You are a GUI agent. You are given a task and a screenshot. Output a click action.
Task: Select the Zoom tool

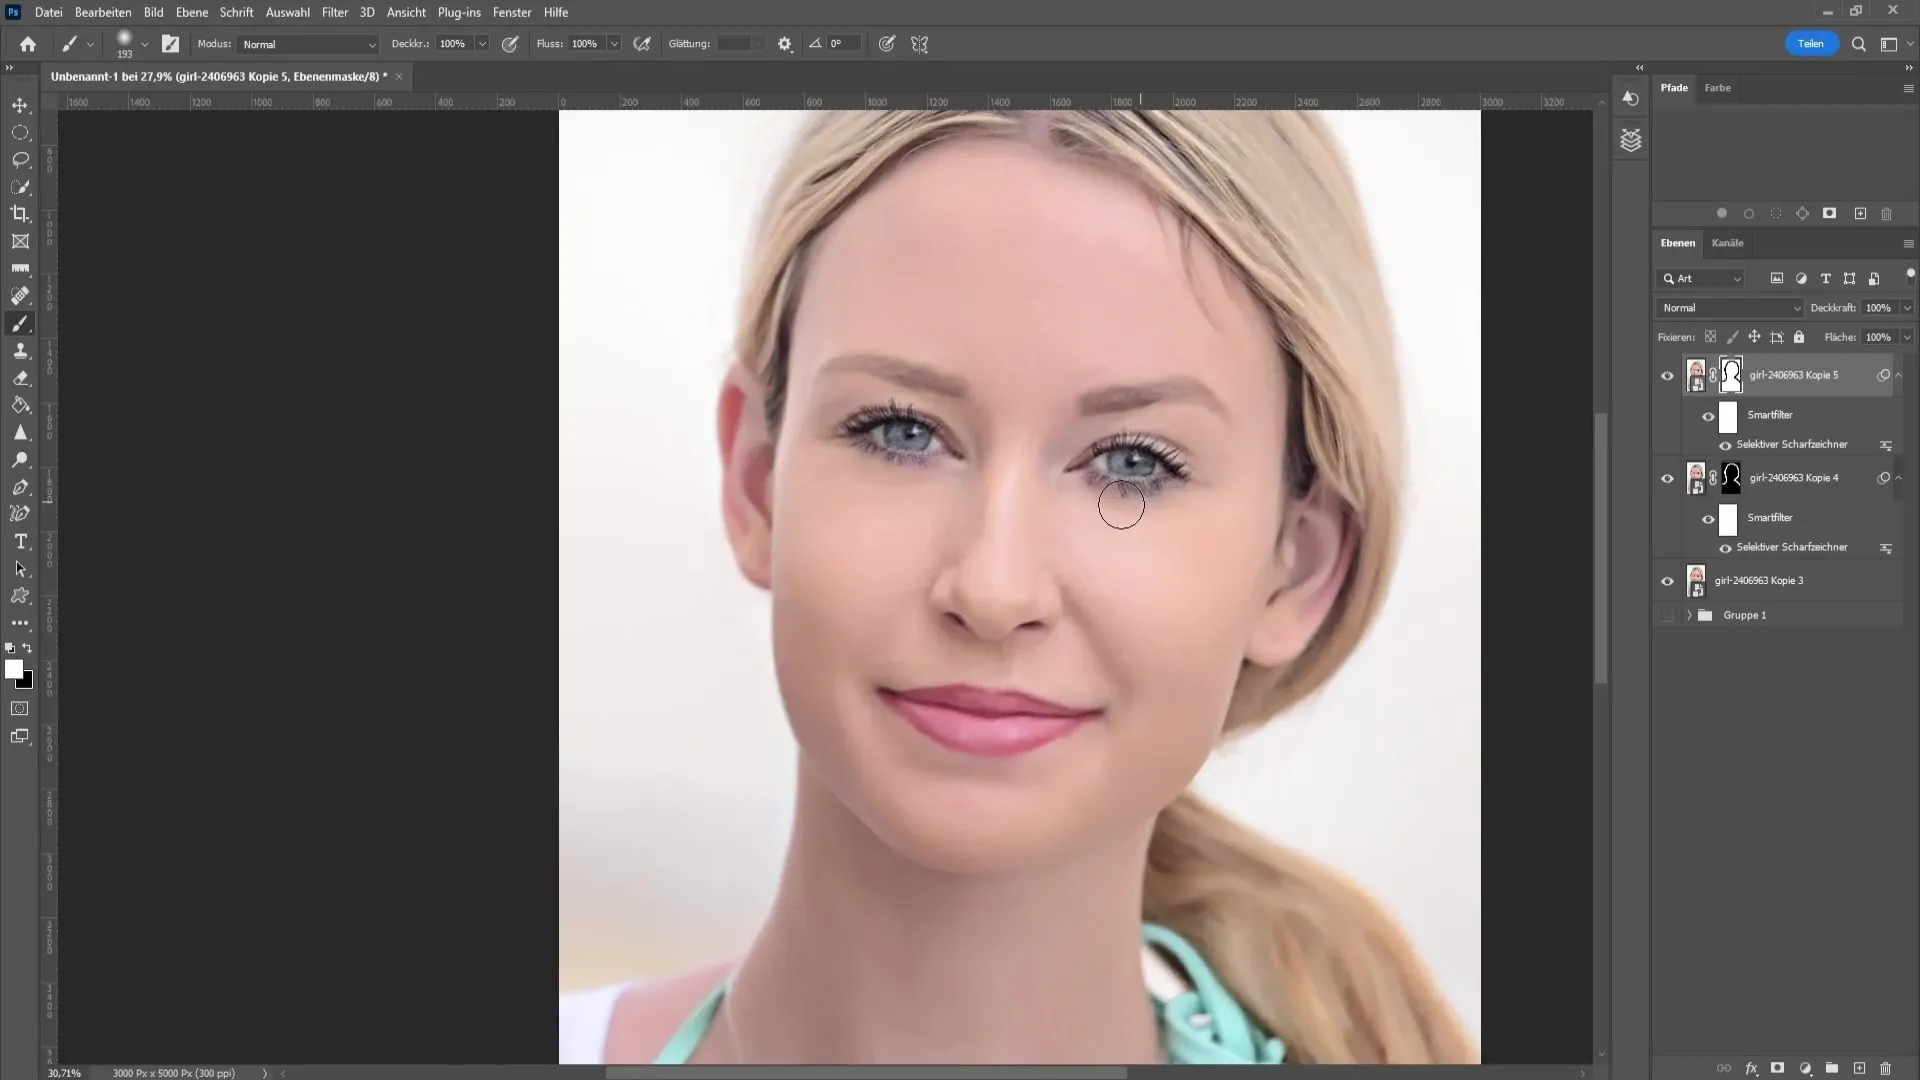tap(21, 462)
